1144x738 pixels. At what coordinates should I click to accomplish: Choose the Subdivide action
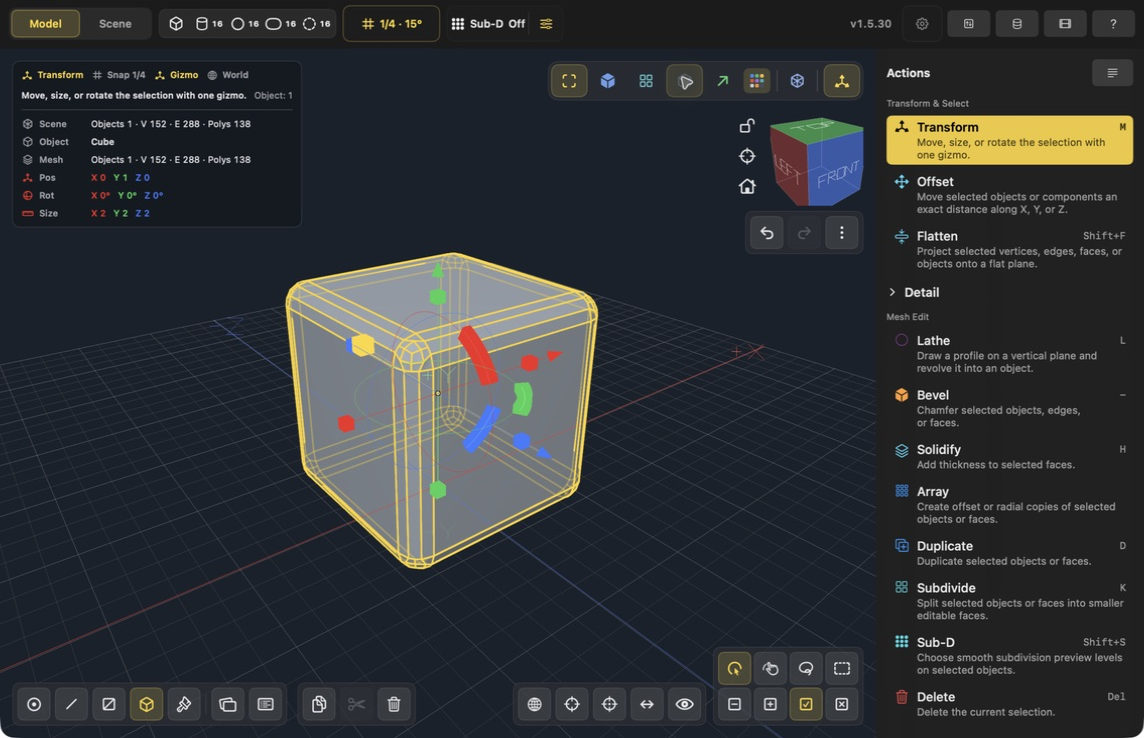tap(1010, 601)
